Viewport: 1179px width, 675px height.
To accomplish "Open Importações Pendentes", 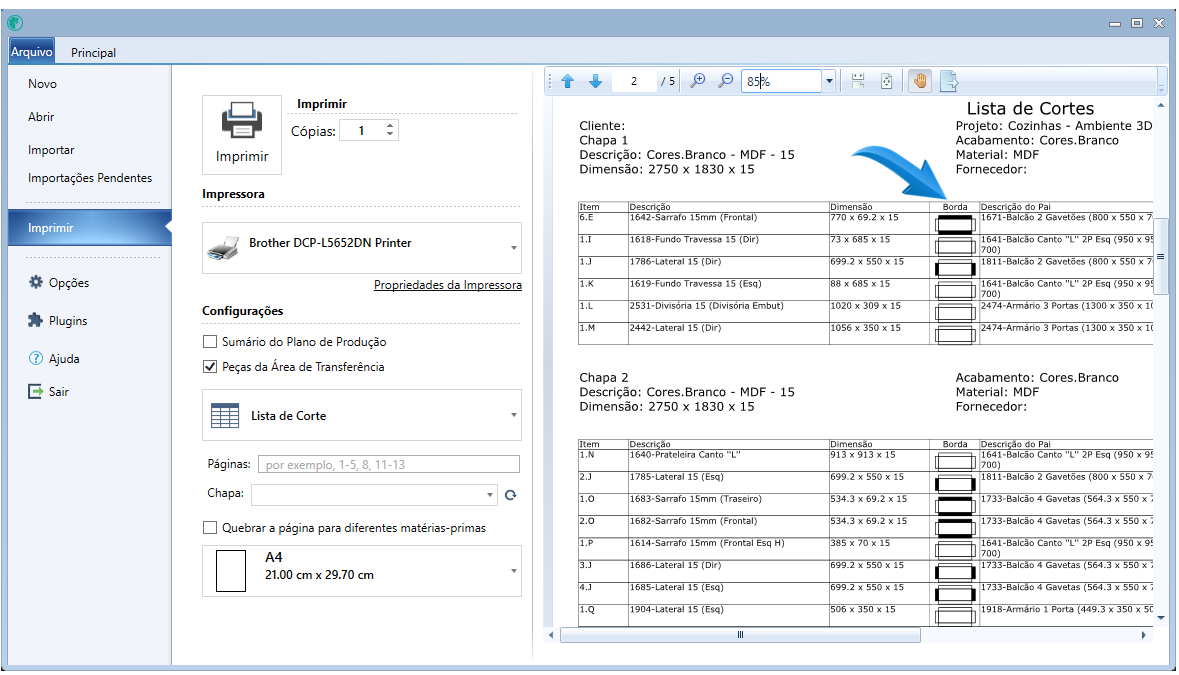I will [89, 177].
